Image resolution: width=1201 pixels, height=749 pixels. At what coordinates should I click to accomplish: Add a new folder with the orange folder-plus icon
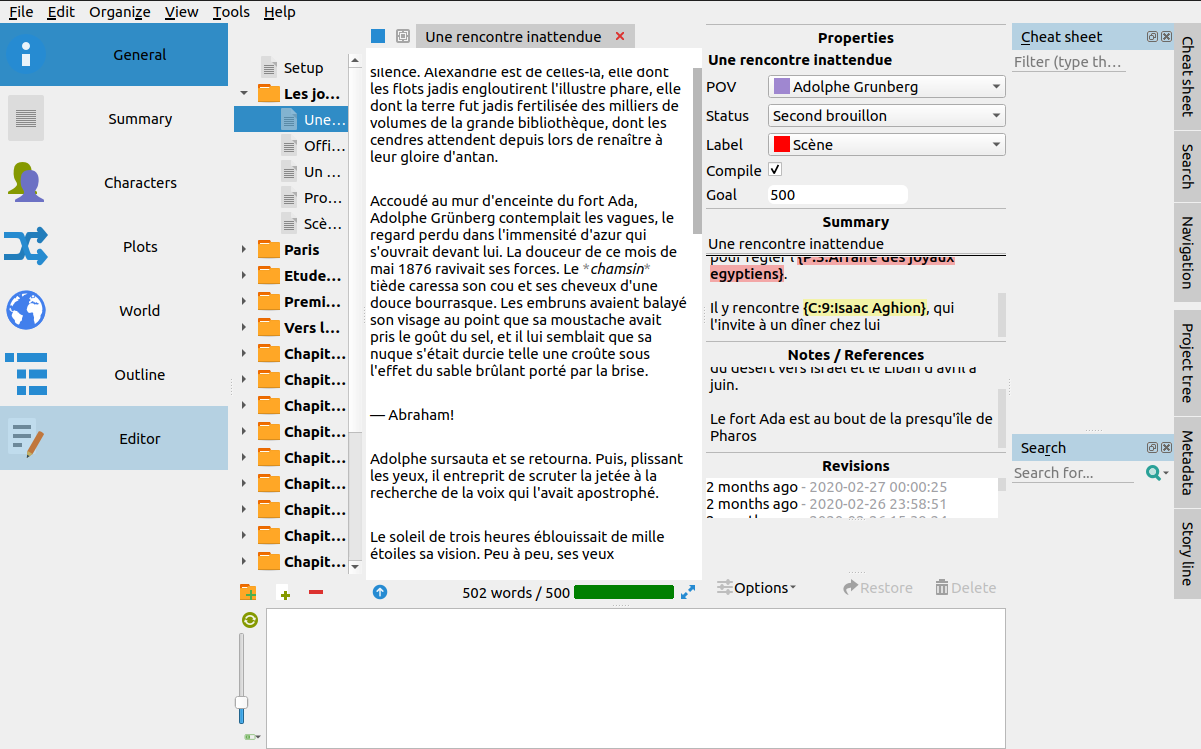tap(247, 591)
